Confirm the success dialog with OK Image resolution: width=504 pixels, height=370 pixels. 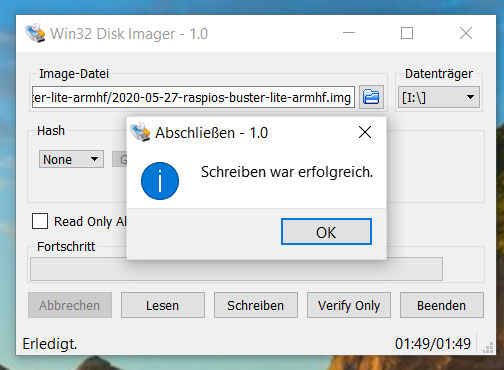coord(326,232)
